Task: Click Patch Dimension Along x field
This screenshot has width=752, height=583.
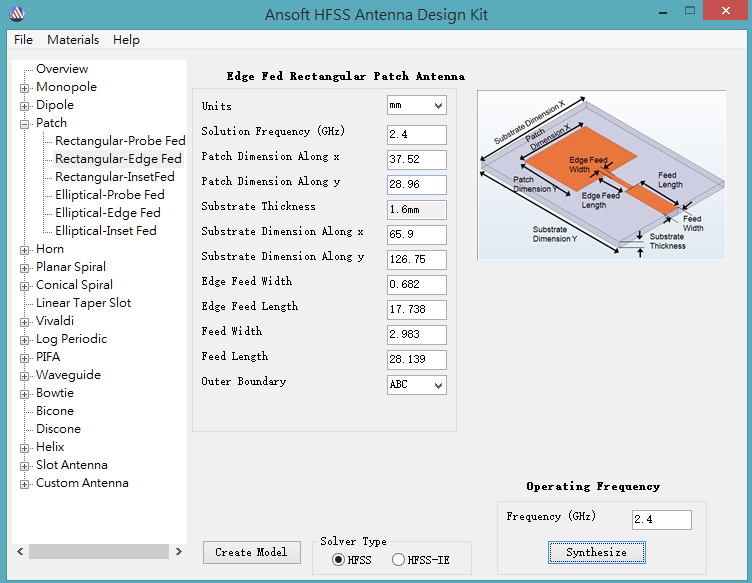Action: tap(417, 160)
